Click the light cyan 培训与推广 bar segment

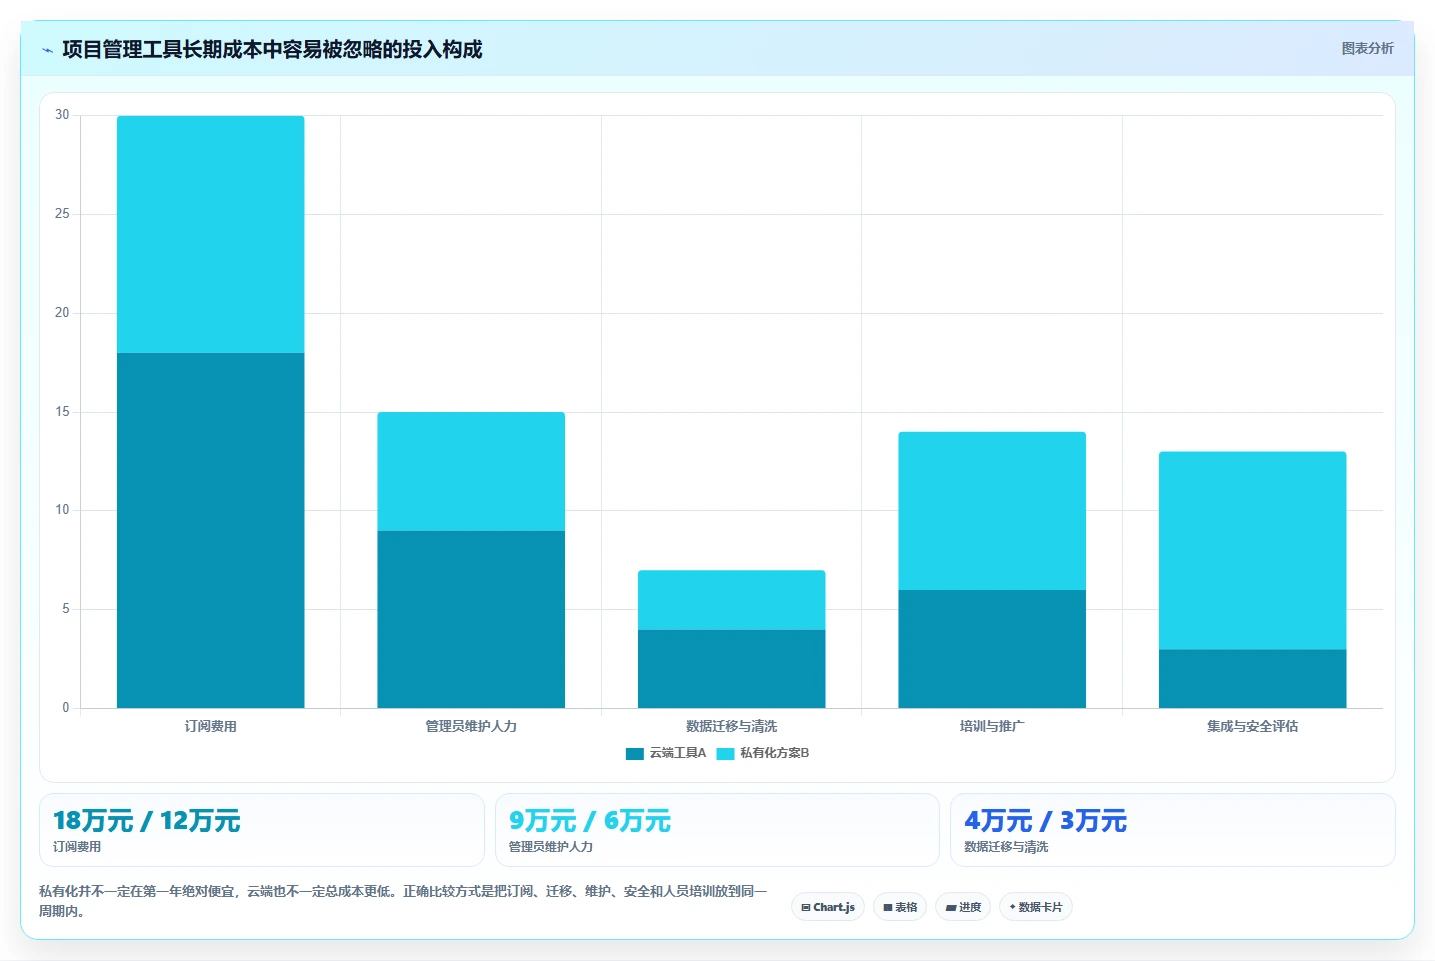click(992, 511)
